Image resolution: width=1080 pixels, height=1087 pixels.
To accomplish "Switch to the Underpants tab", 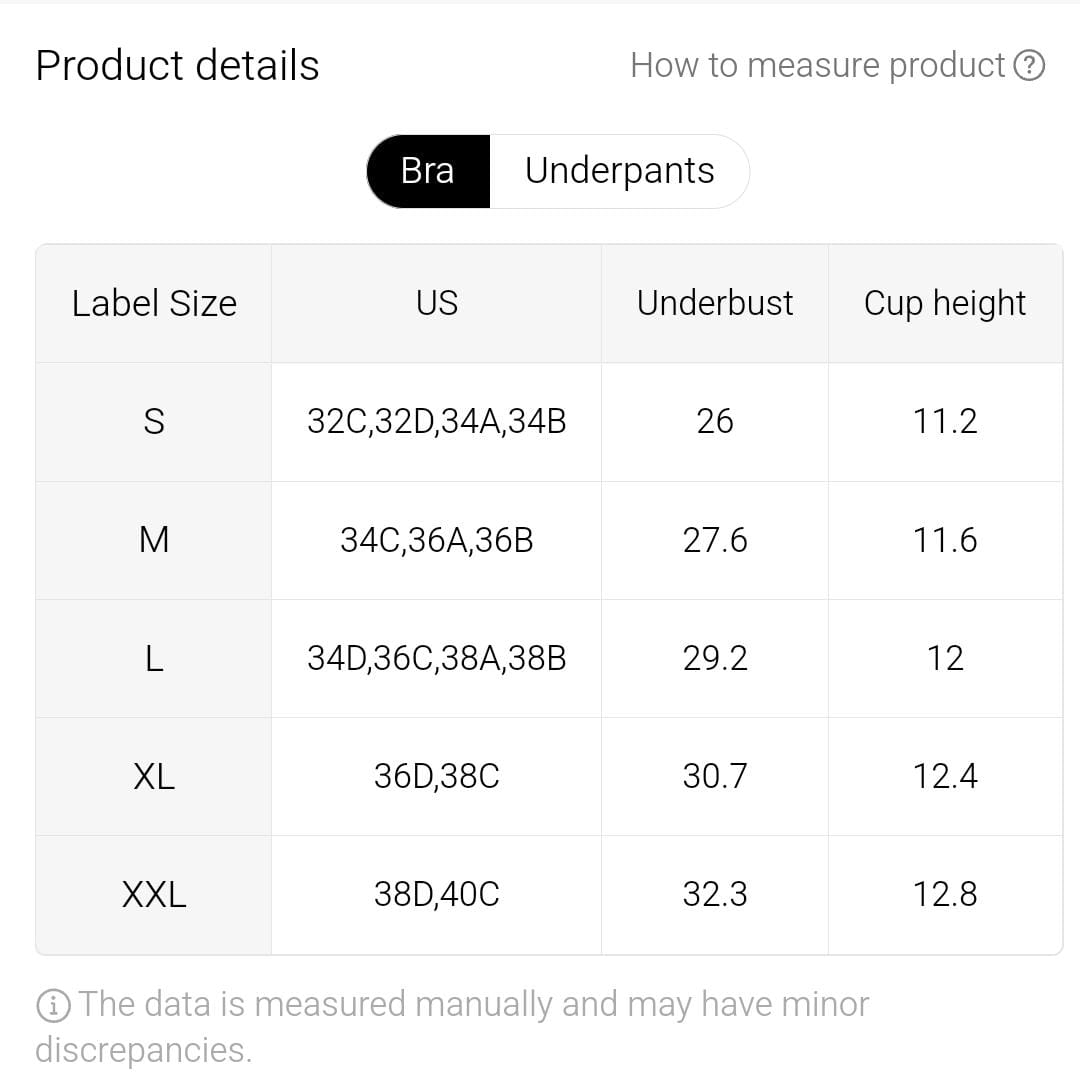I will click(x=619, y=171).
